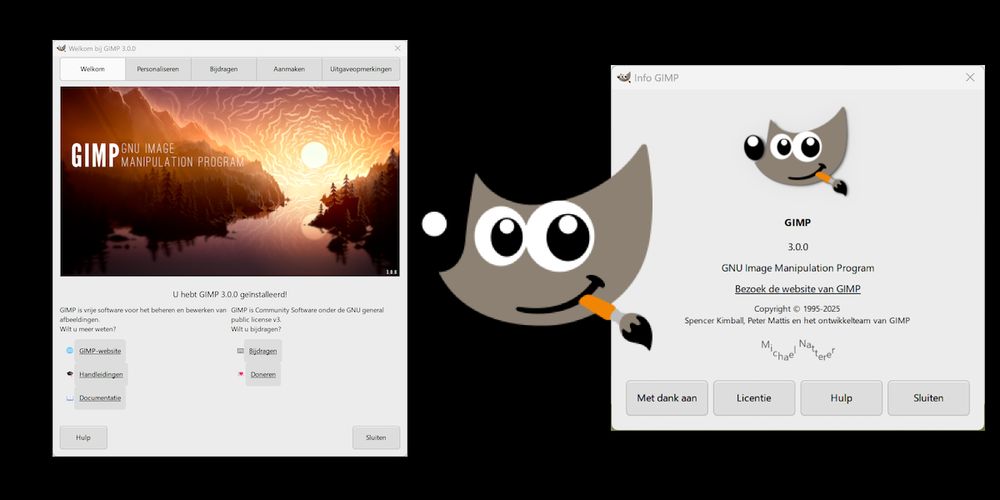1000x500 pixels.
Task: Close the Info GIMP dialog
Action: tap(970, 77)
